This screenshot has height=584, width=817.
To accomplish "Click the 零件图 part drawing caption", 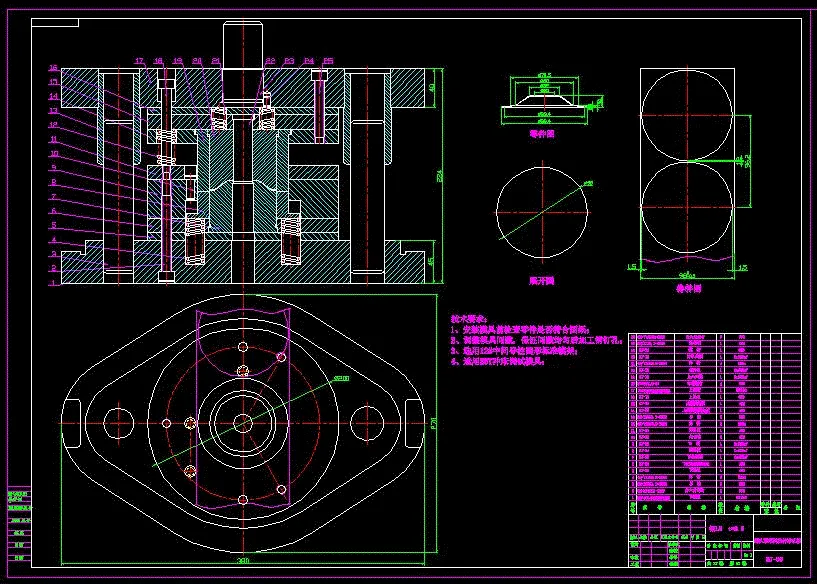I will point(542,133).
